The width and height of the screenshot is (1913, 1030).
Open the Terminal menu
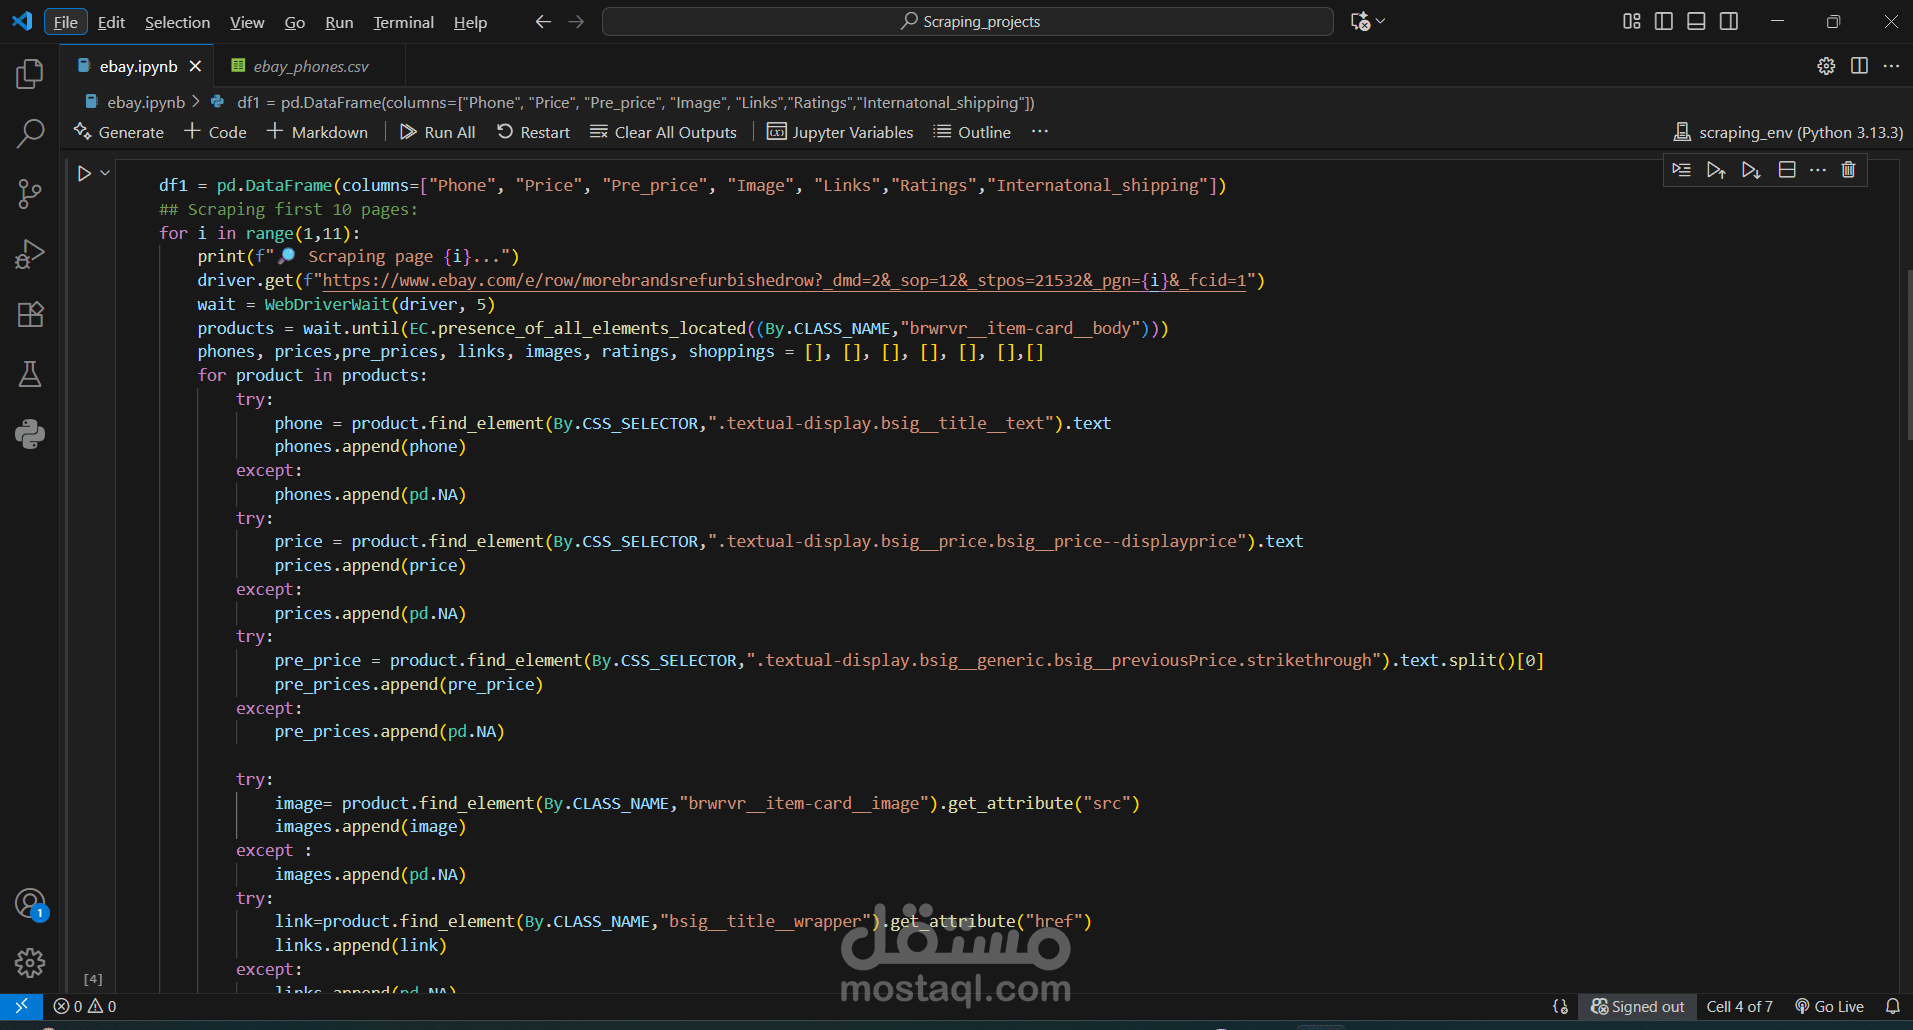click(403, 22)
